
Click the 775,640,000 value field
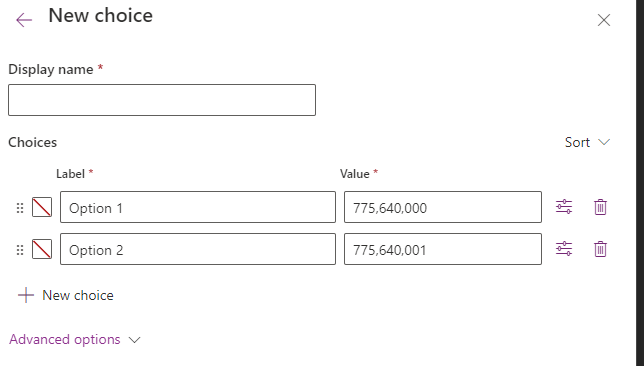click(x=443, y=207)
